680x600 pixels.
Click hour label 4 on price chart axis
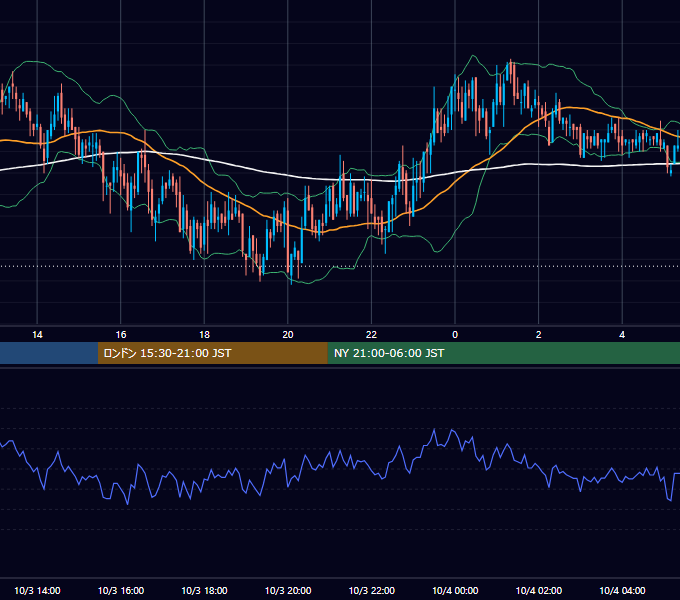(x=622, y=334)
